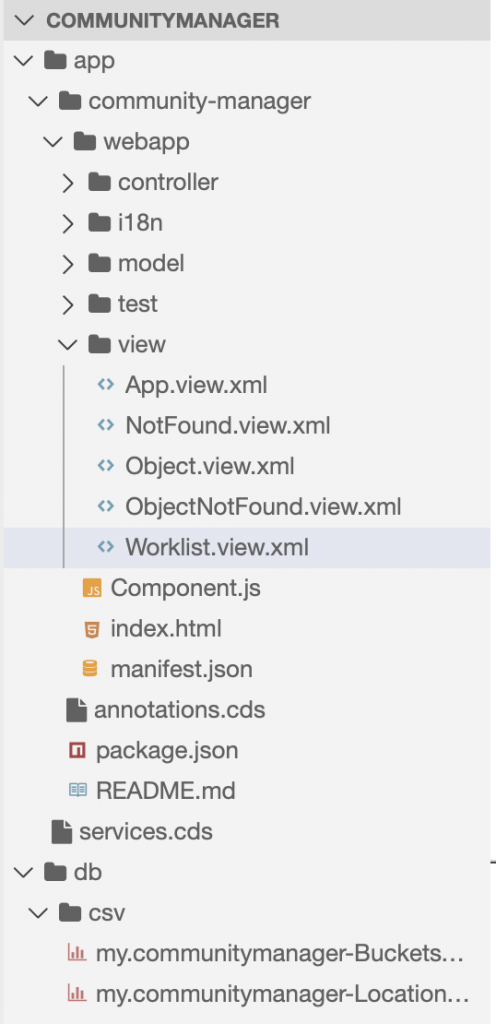Click the HTML5 icon beside index.html
The image size is (496, 1024).
(92, 630)
